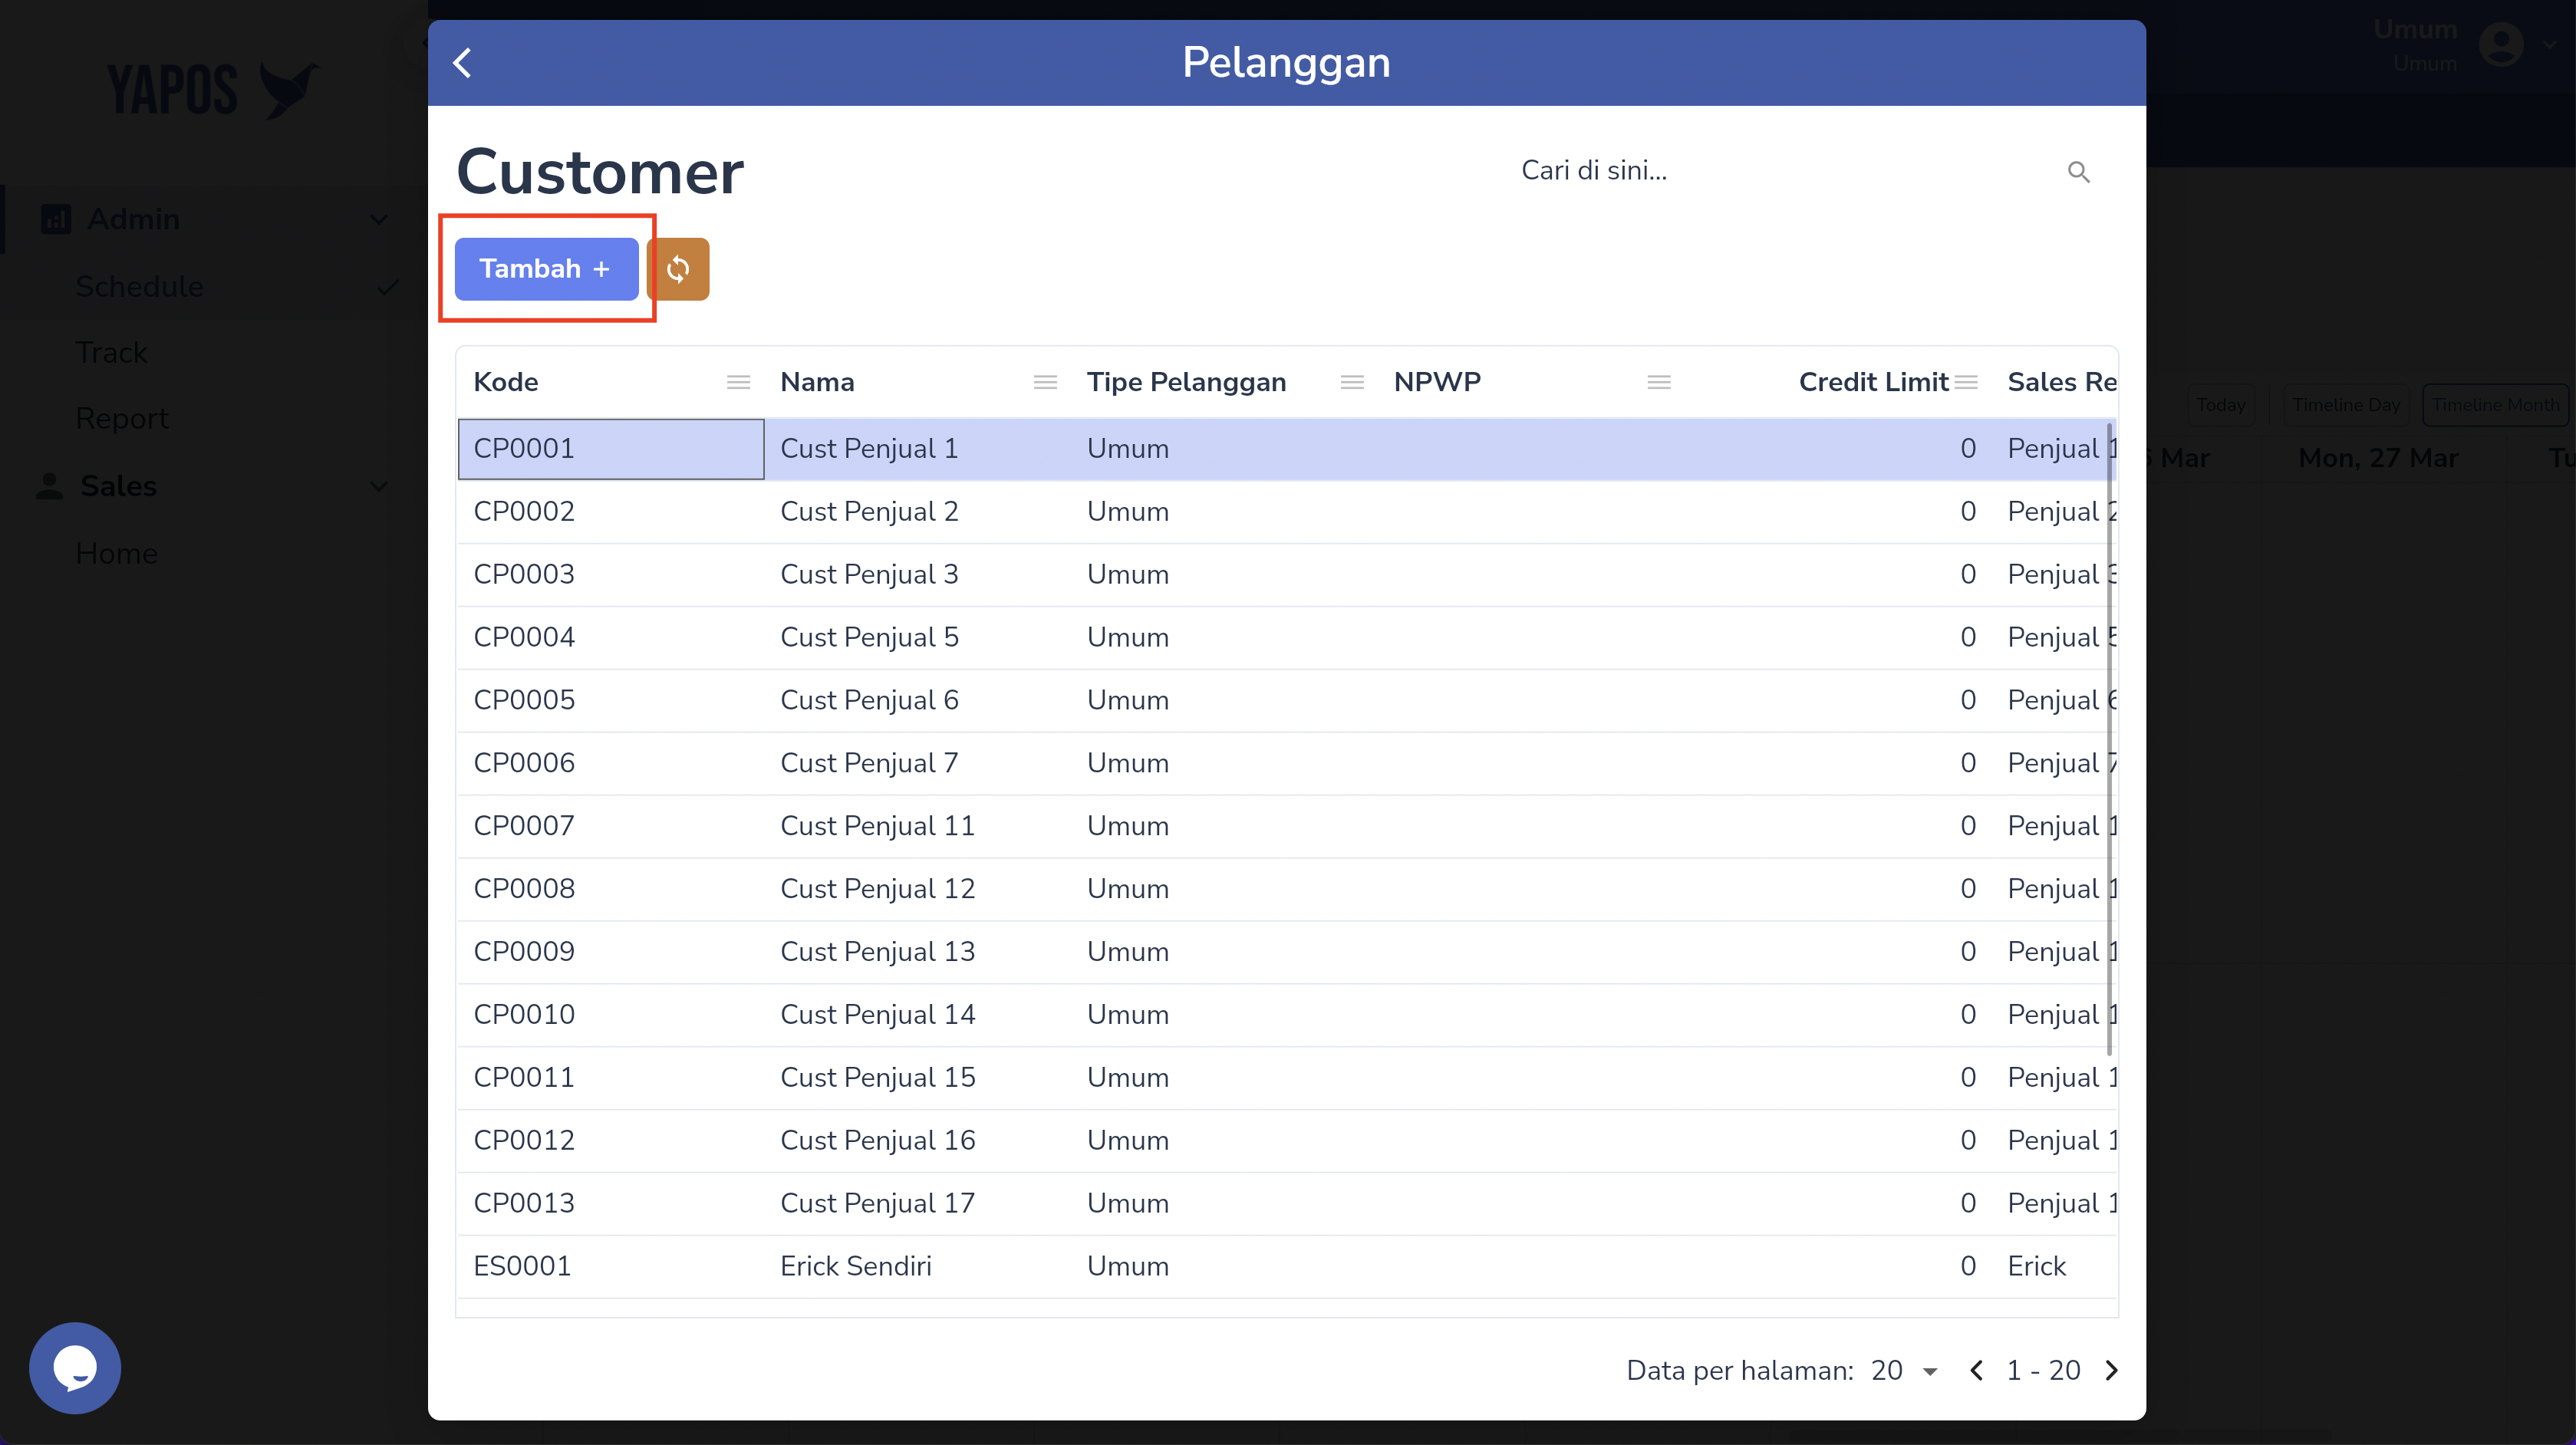
Task: Click Erick in Sales Rep column
Action: [2036, 1267]
